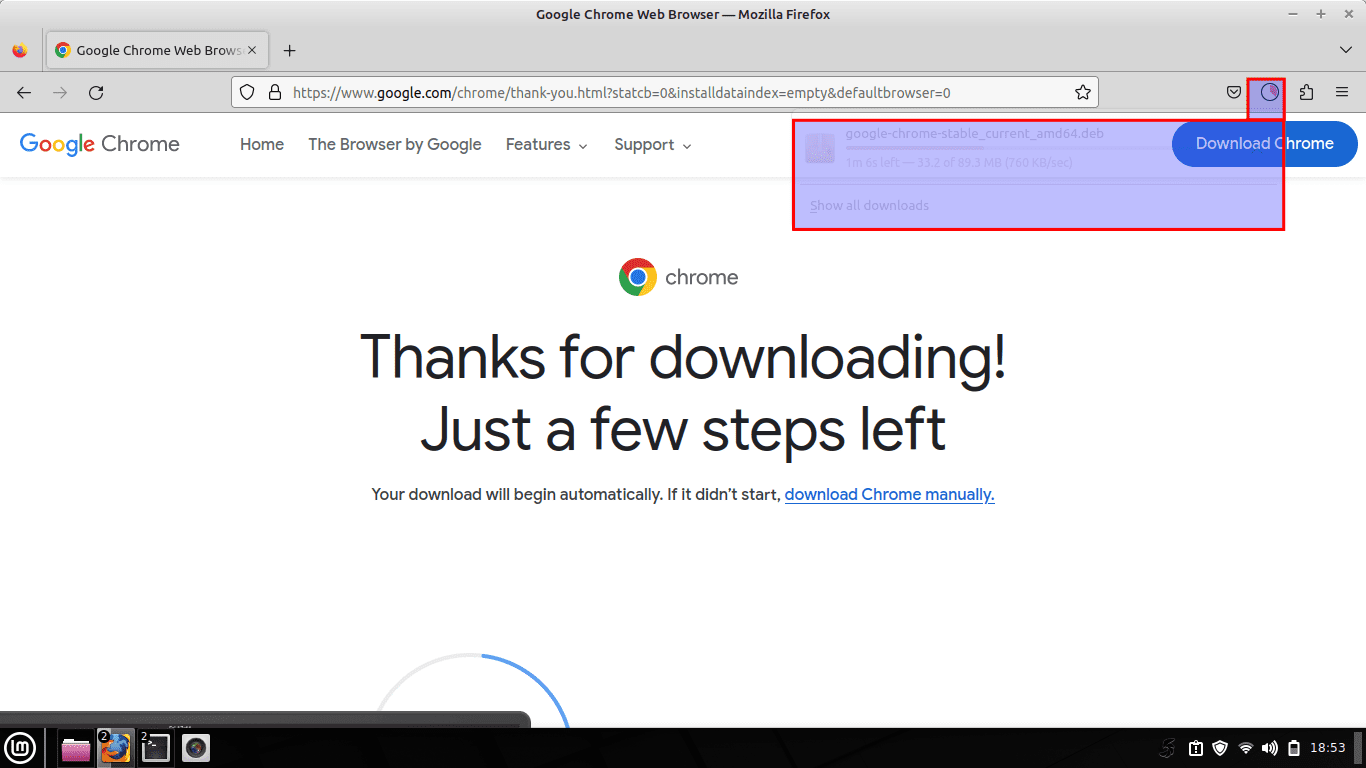The image size is (1366, 768).
Task: Click Show all downloads
Action: click(1038, 205)
